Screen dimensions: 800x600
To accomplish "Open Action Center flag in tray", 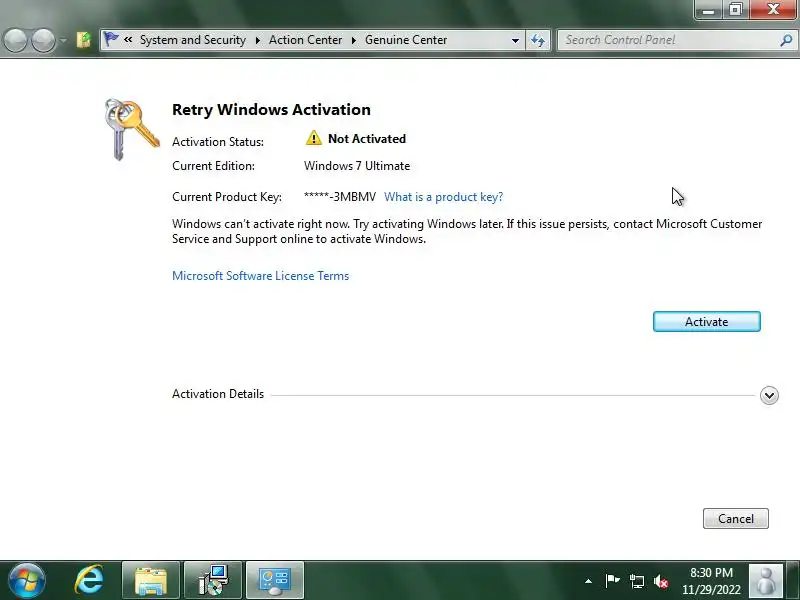I will click(x=612, y=580).
